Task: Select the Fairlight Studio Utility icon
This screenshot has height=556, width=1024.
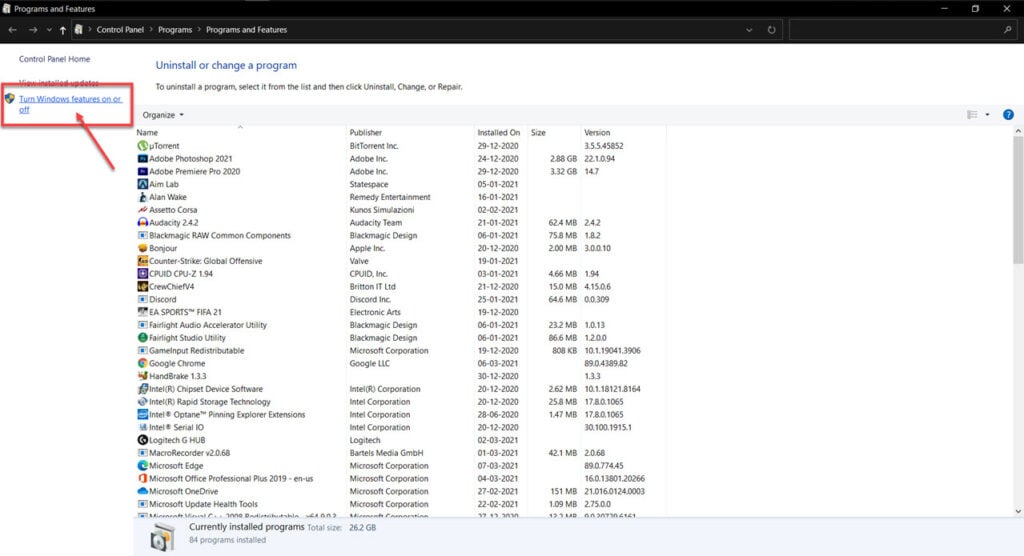Action: (142, 338)
